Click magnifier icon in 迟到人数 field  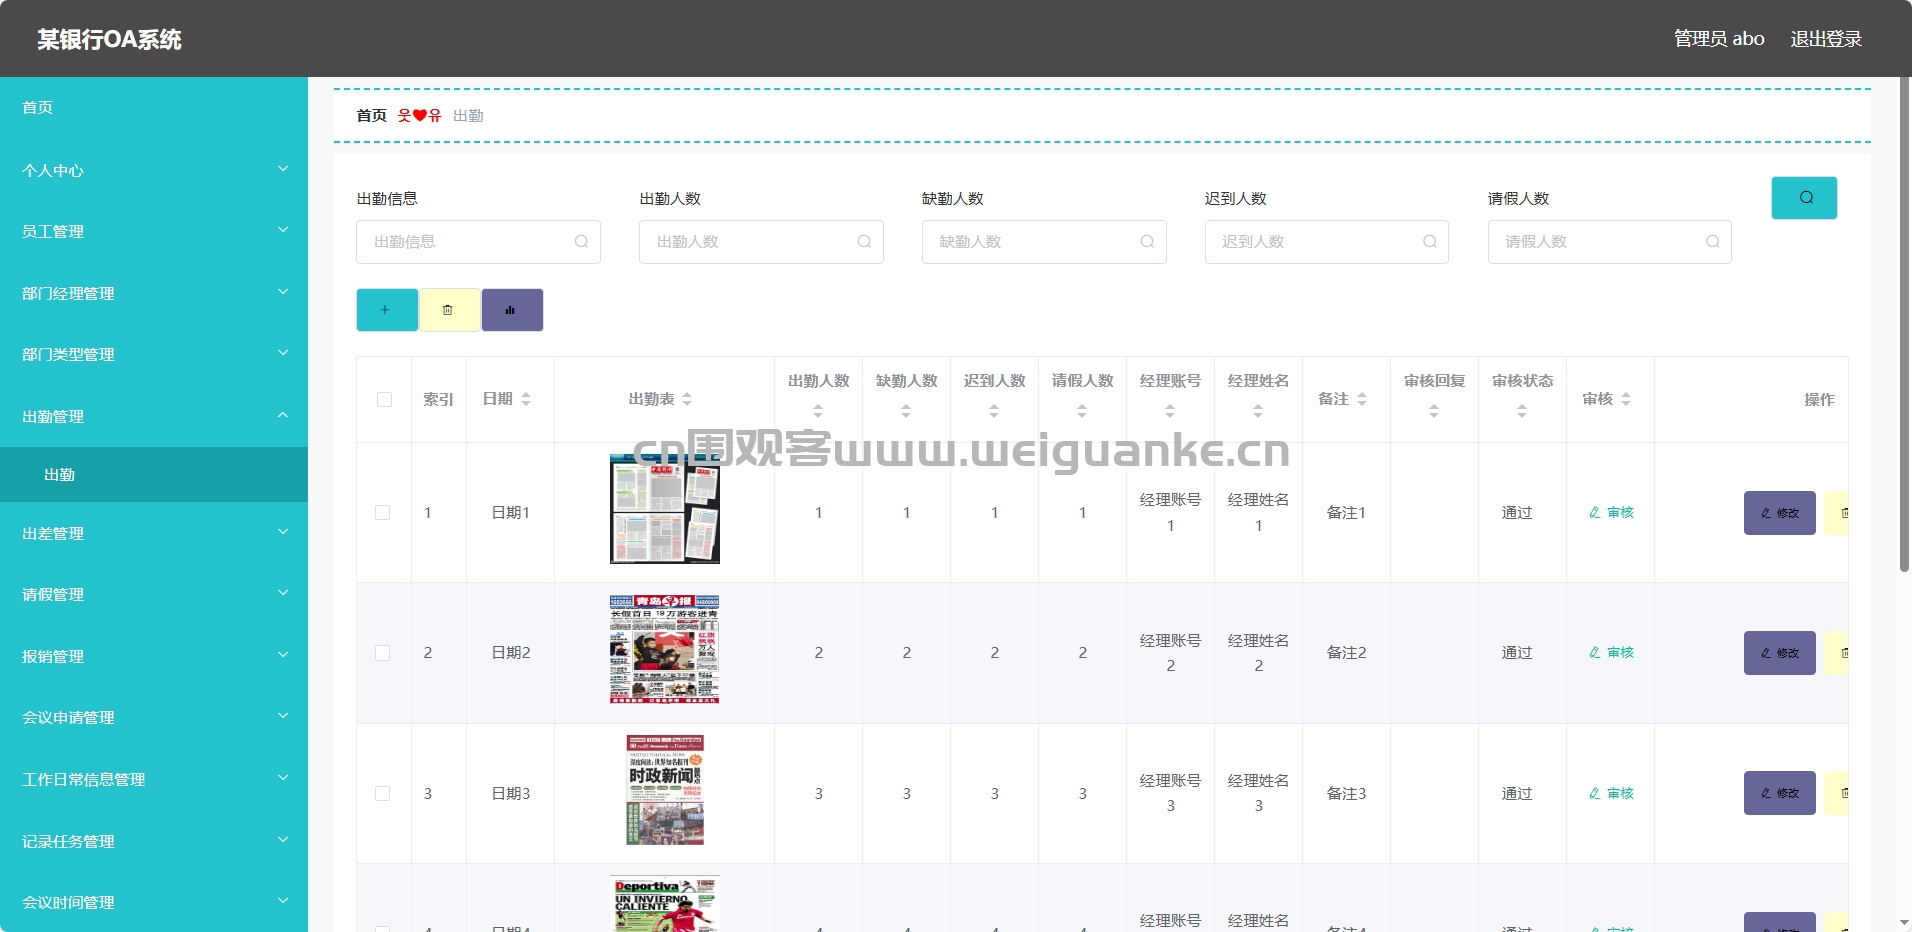click(1430, 242)
